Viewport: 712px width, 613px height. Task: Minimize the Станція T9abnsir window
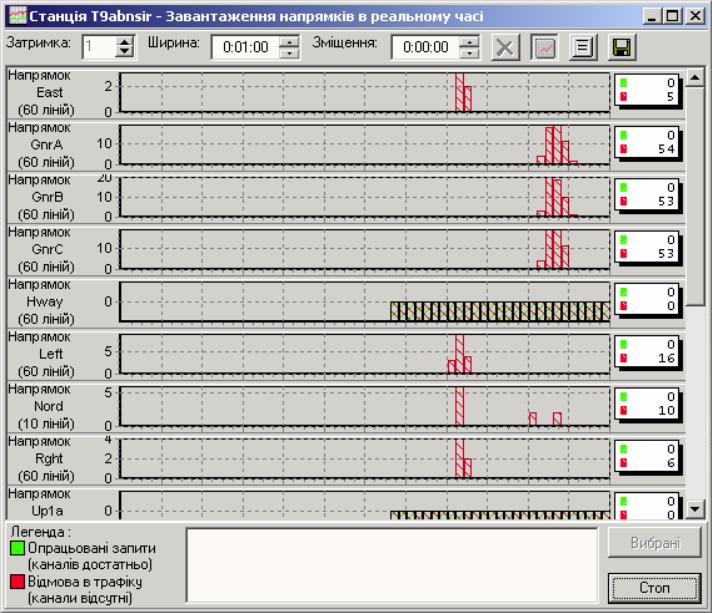point(652,16)
